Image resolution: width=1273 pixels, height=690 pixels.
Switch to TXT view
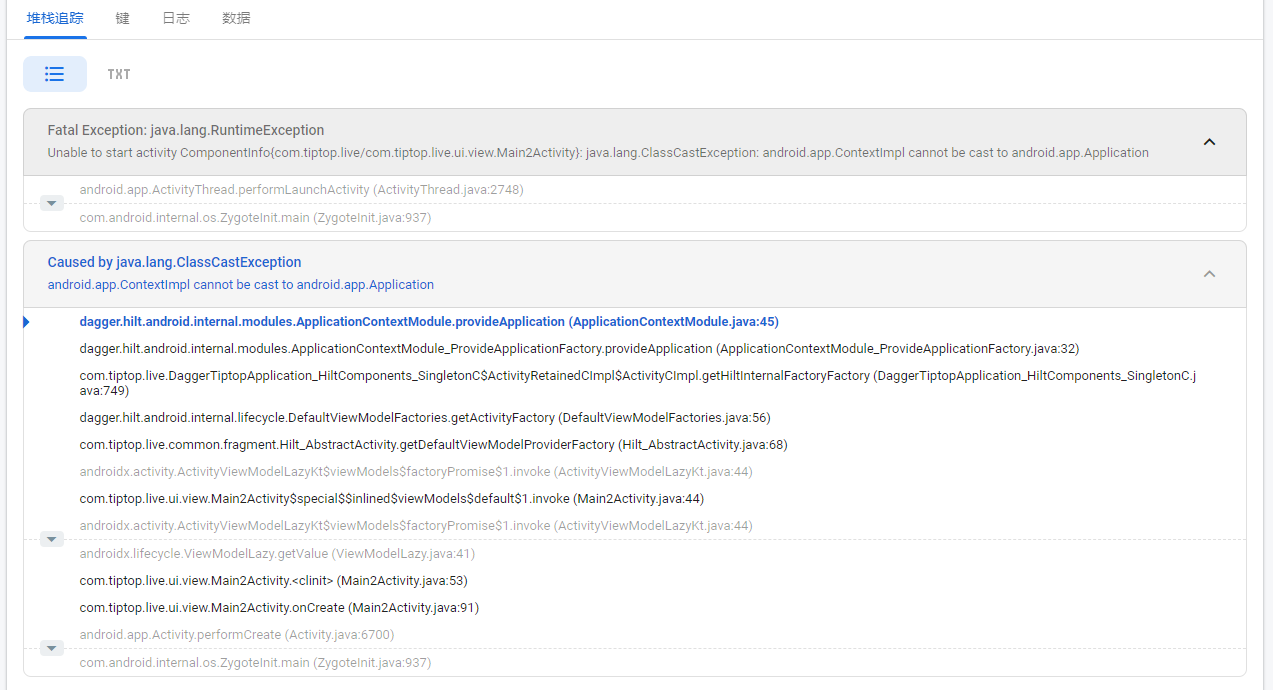pyautogui.click(x=119, y=74)
